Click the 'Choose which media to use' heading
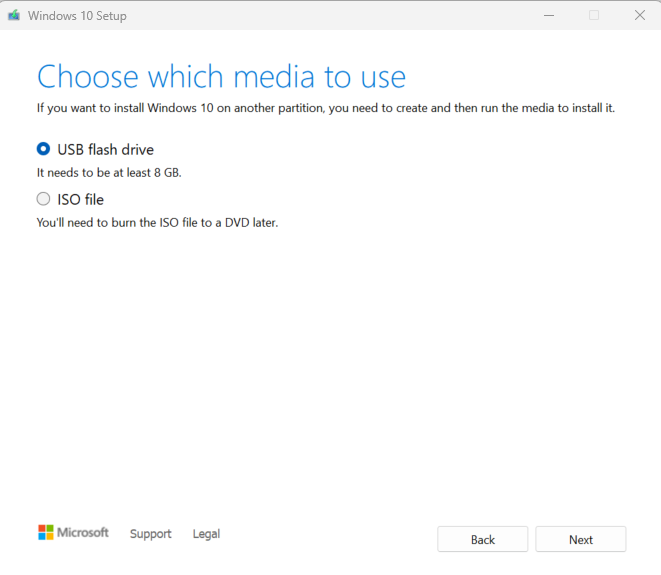661x575 pixels. pos(221,77)
